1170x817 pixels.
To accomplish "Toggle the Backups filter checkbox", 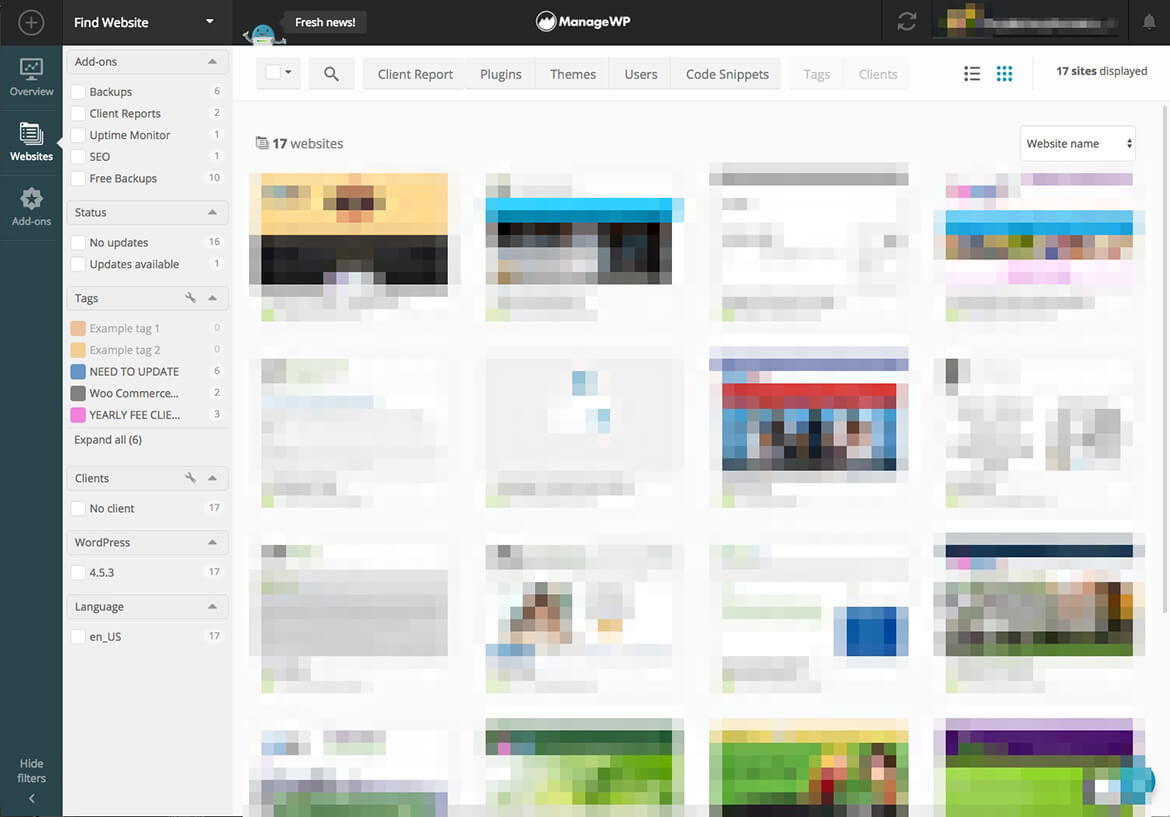I will click(78, 92).
